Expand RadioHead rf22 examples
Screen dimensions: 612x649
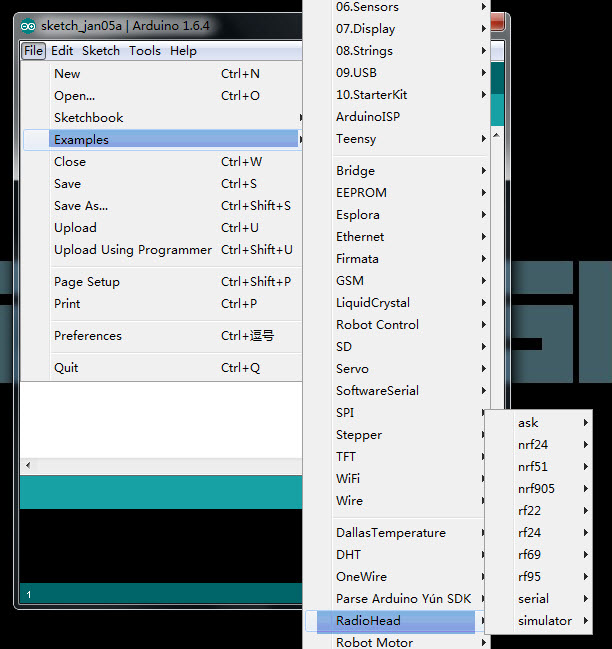(539, 510)
